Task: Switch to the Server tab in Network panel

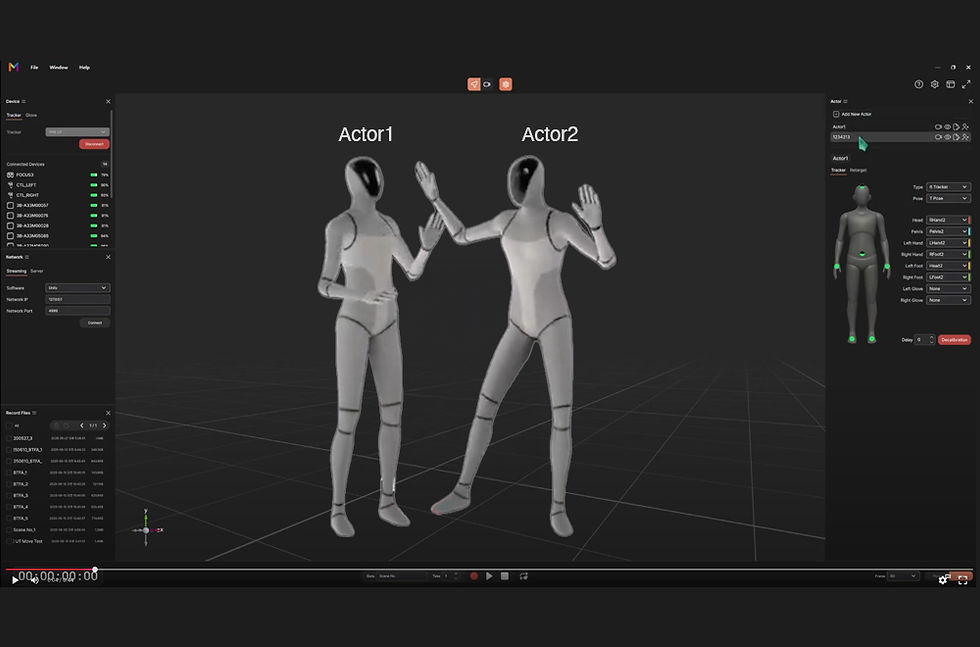Action: (x=37, y=271)
